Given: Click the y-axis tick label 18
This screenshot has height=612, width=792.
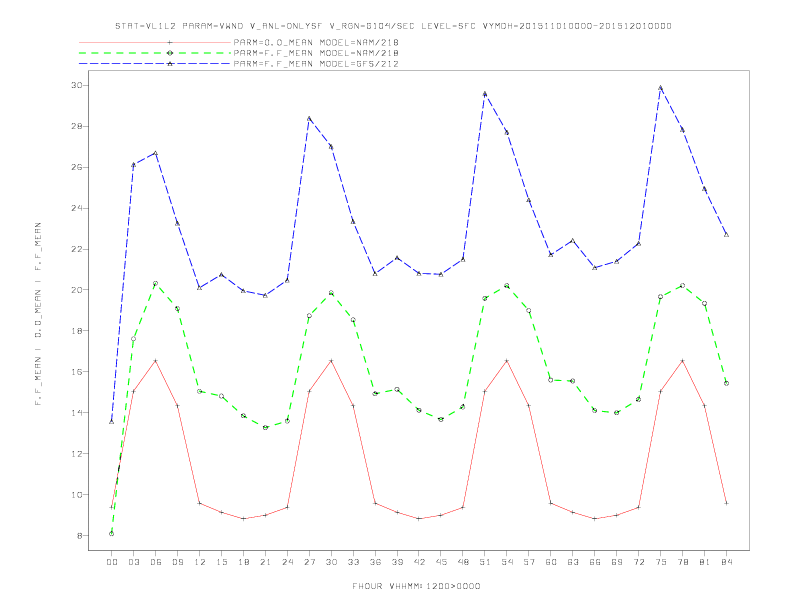Looking at the screenshot, I should [x=76, y=331].
